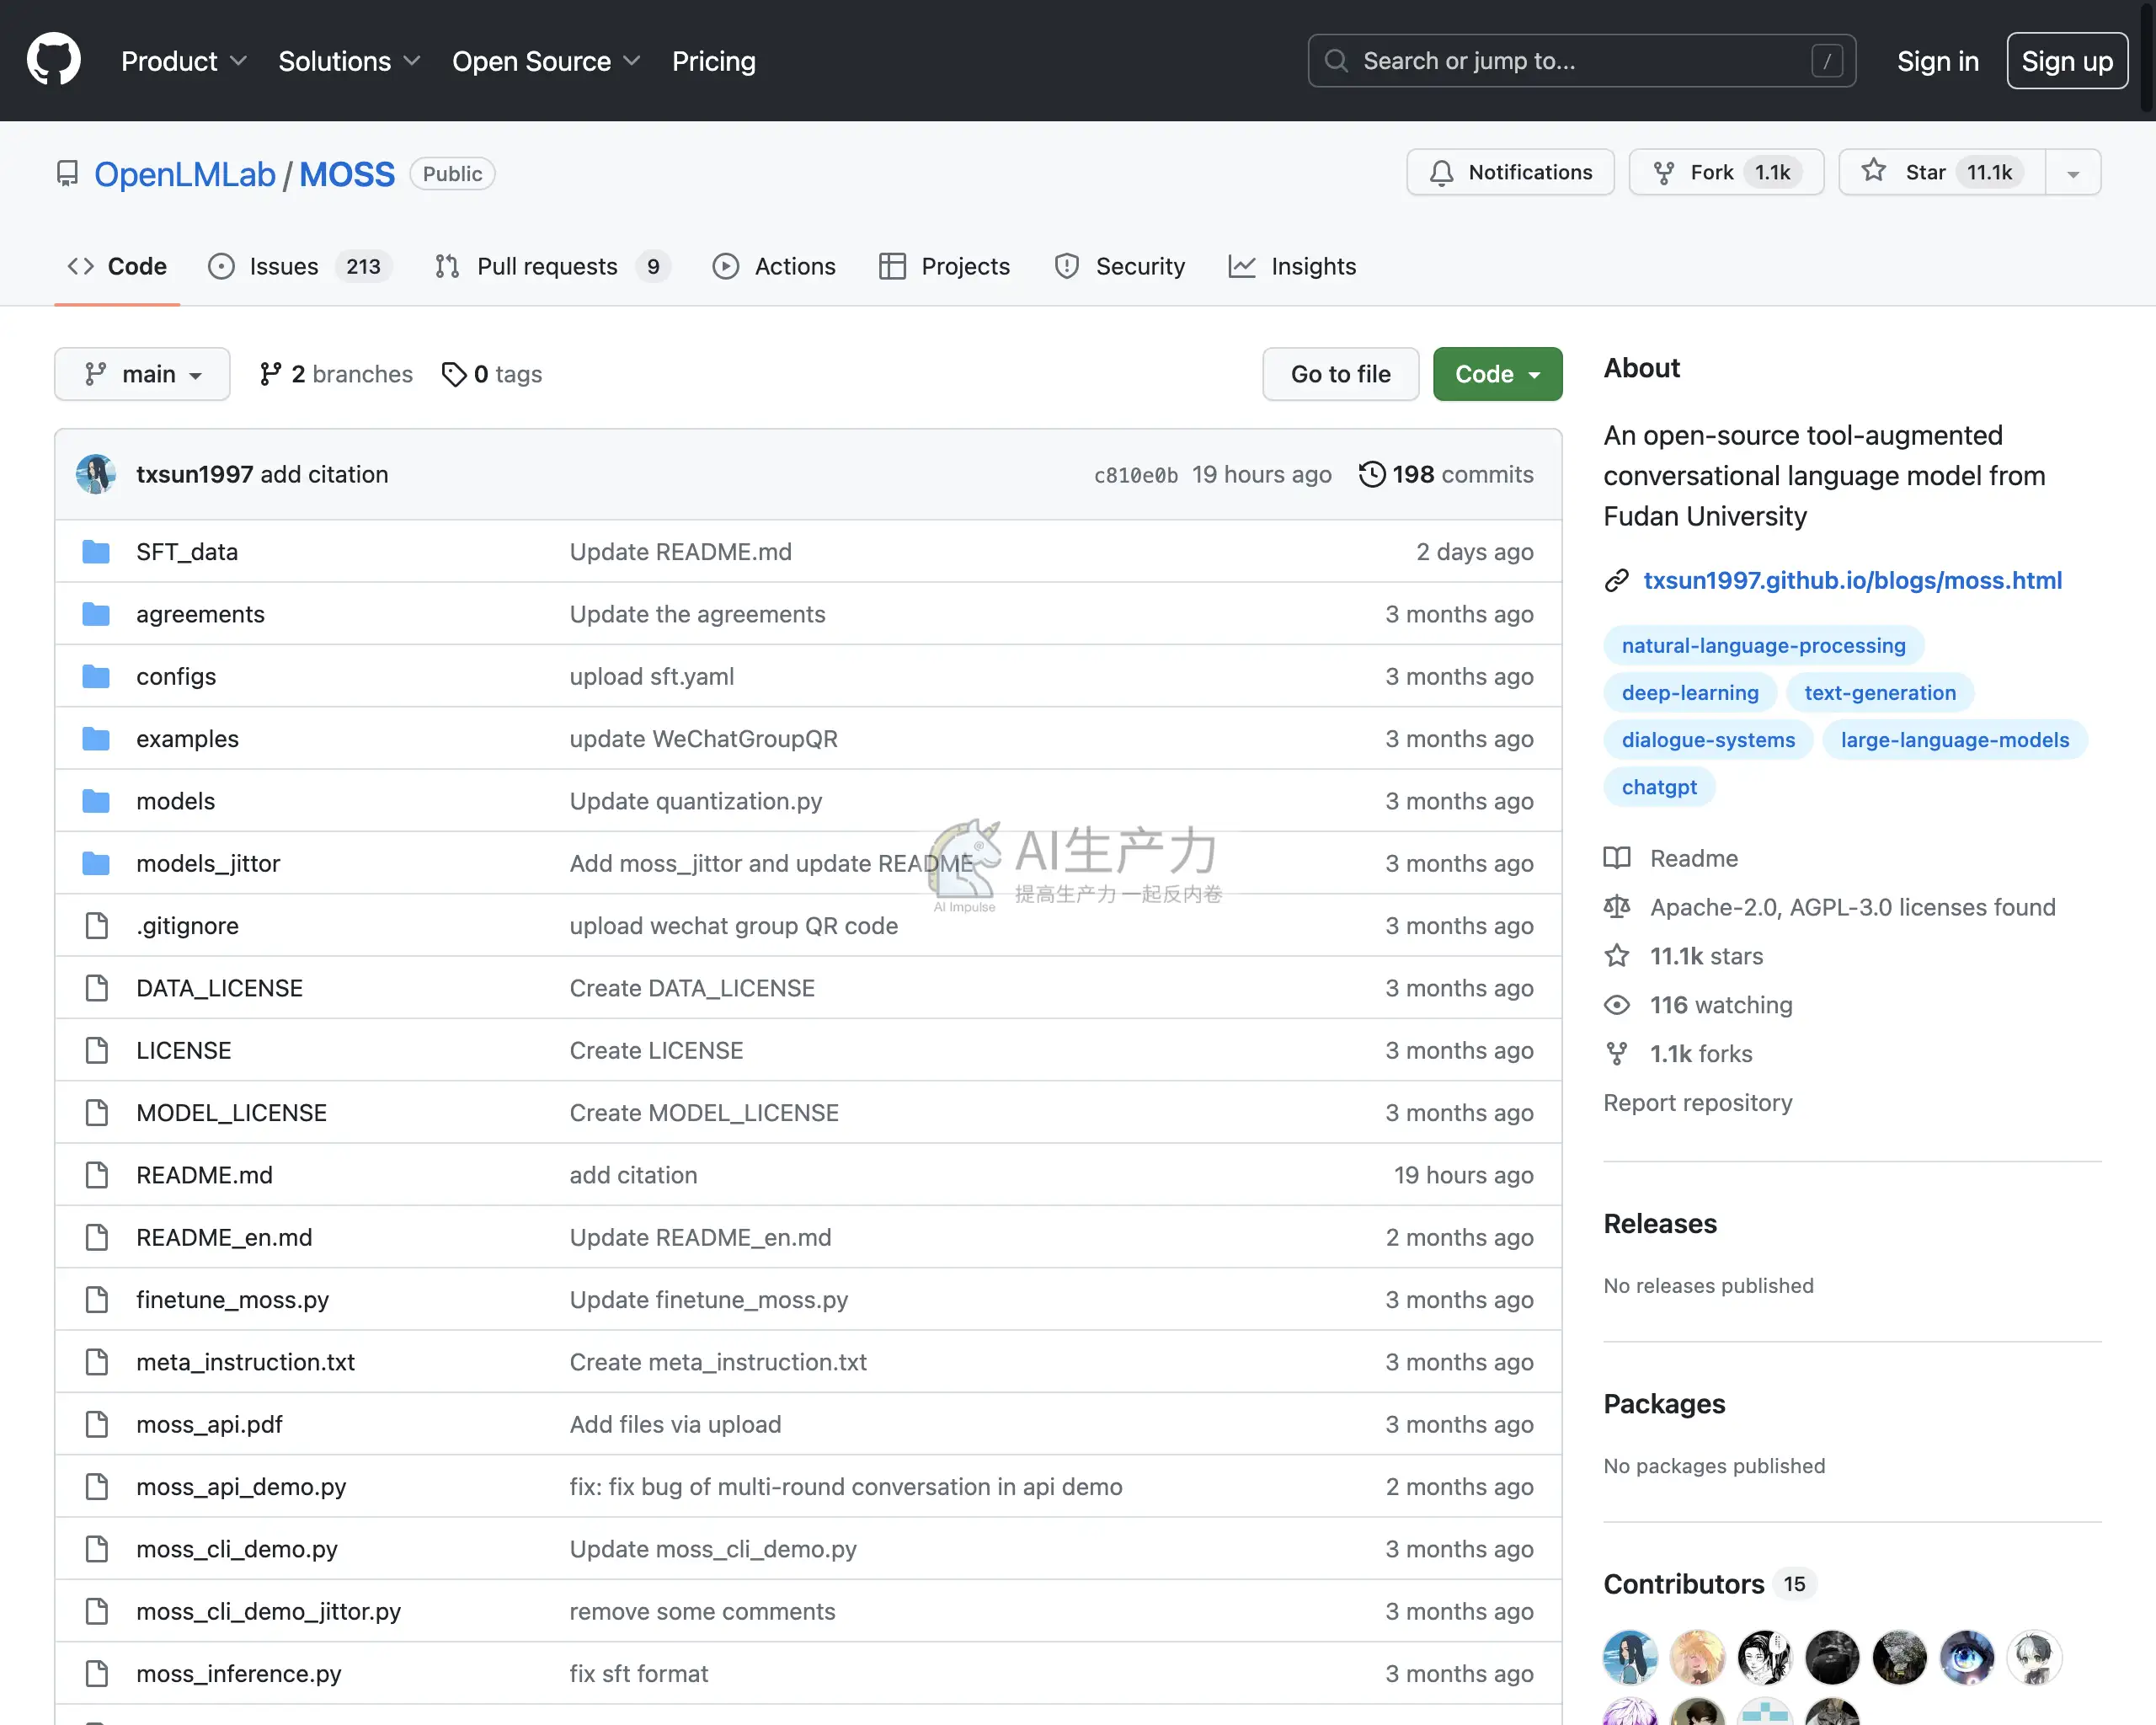Click the Actions play icon
The image size is (2156, 1725).
click(726, 266)
